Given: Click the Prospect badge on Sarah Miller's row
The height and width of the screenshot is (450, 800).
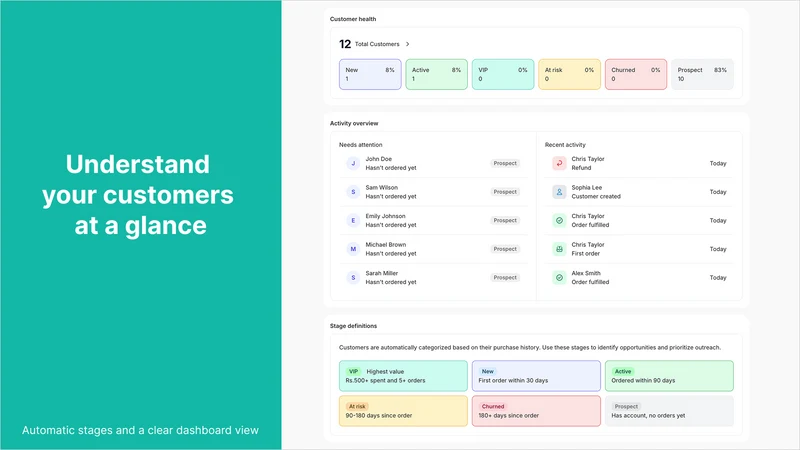Looking at the screenshot, I should pos(505,278).
